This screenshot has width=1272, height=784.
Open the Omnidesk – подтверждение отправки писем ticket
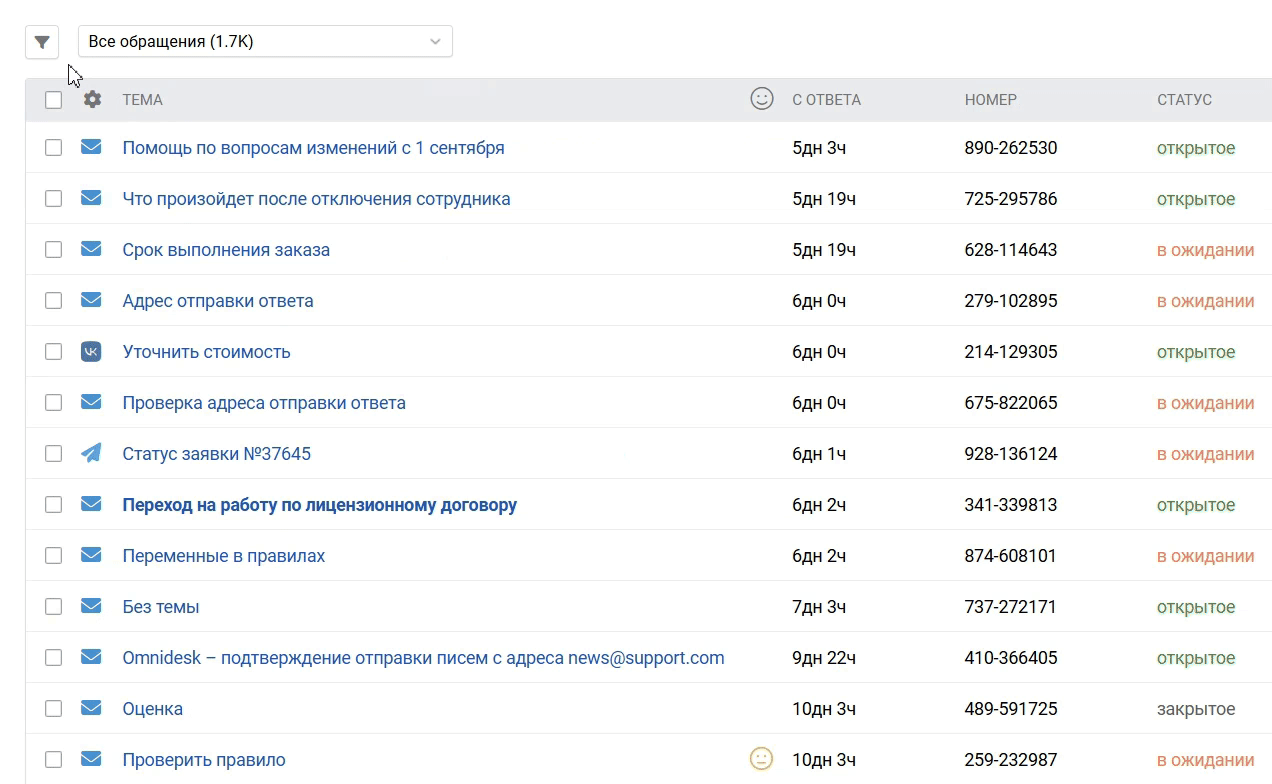[x=423, y=658]
